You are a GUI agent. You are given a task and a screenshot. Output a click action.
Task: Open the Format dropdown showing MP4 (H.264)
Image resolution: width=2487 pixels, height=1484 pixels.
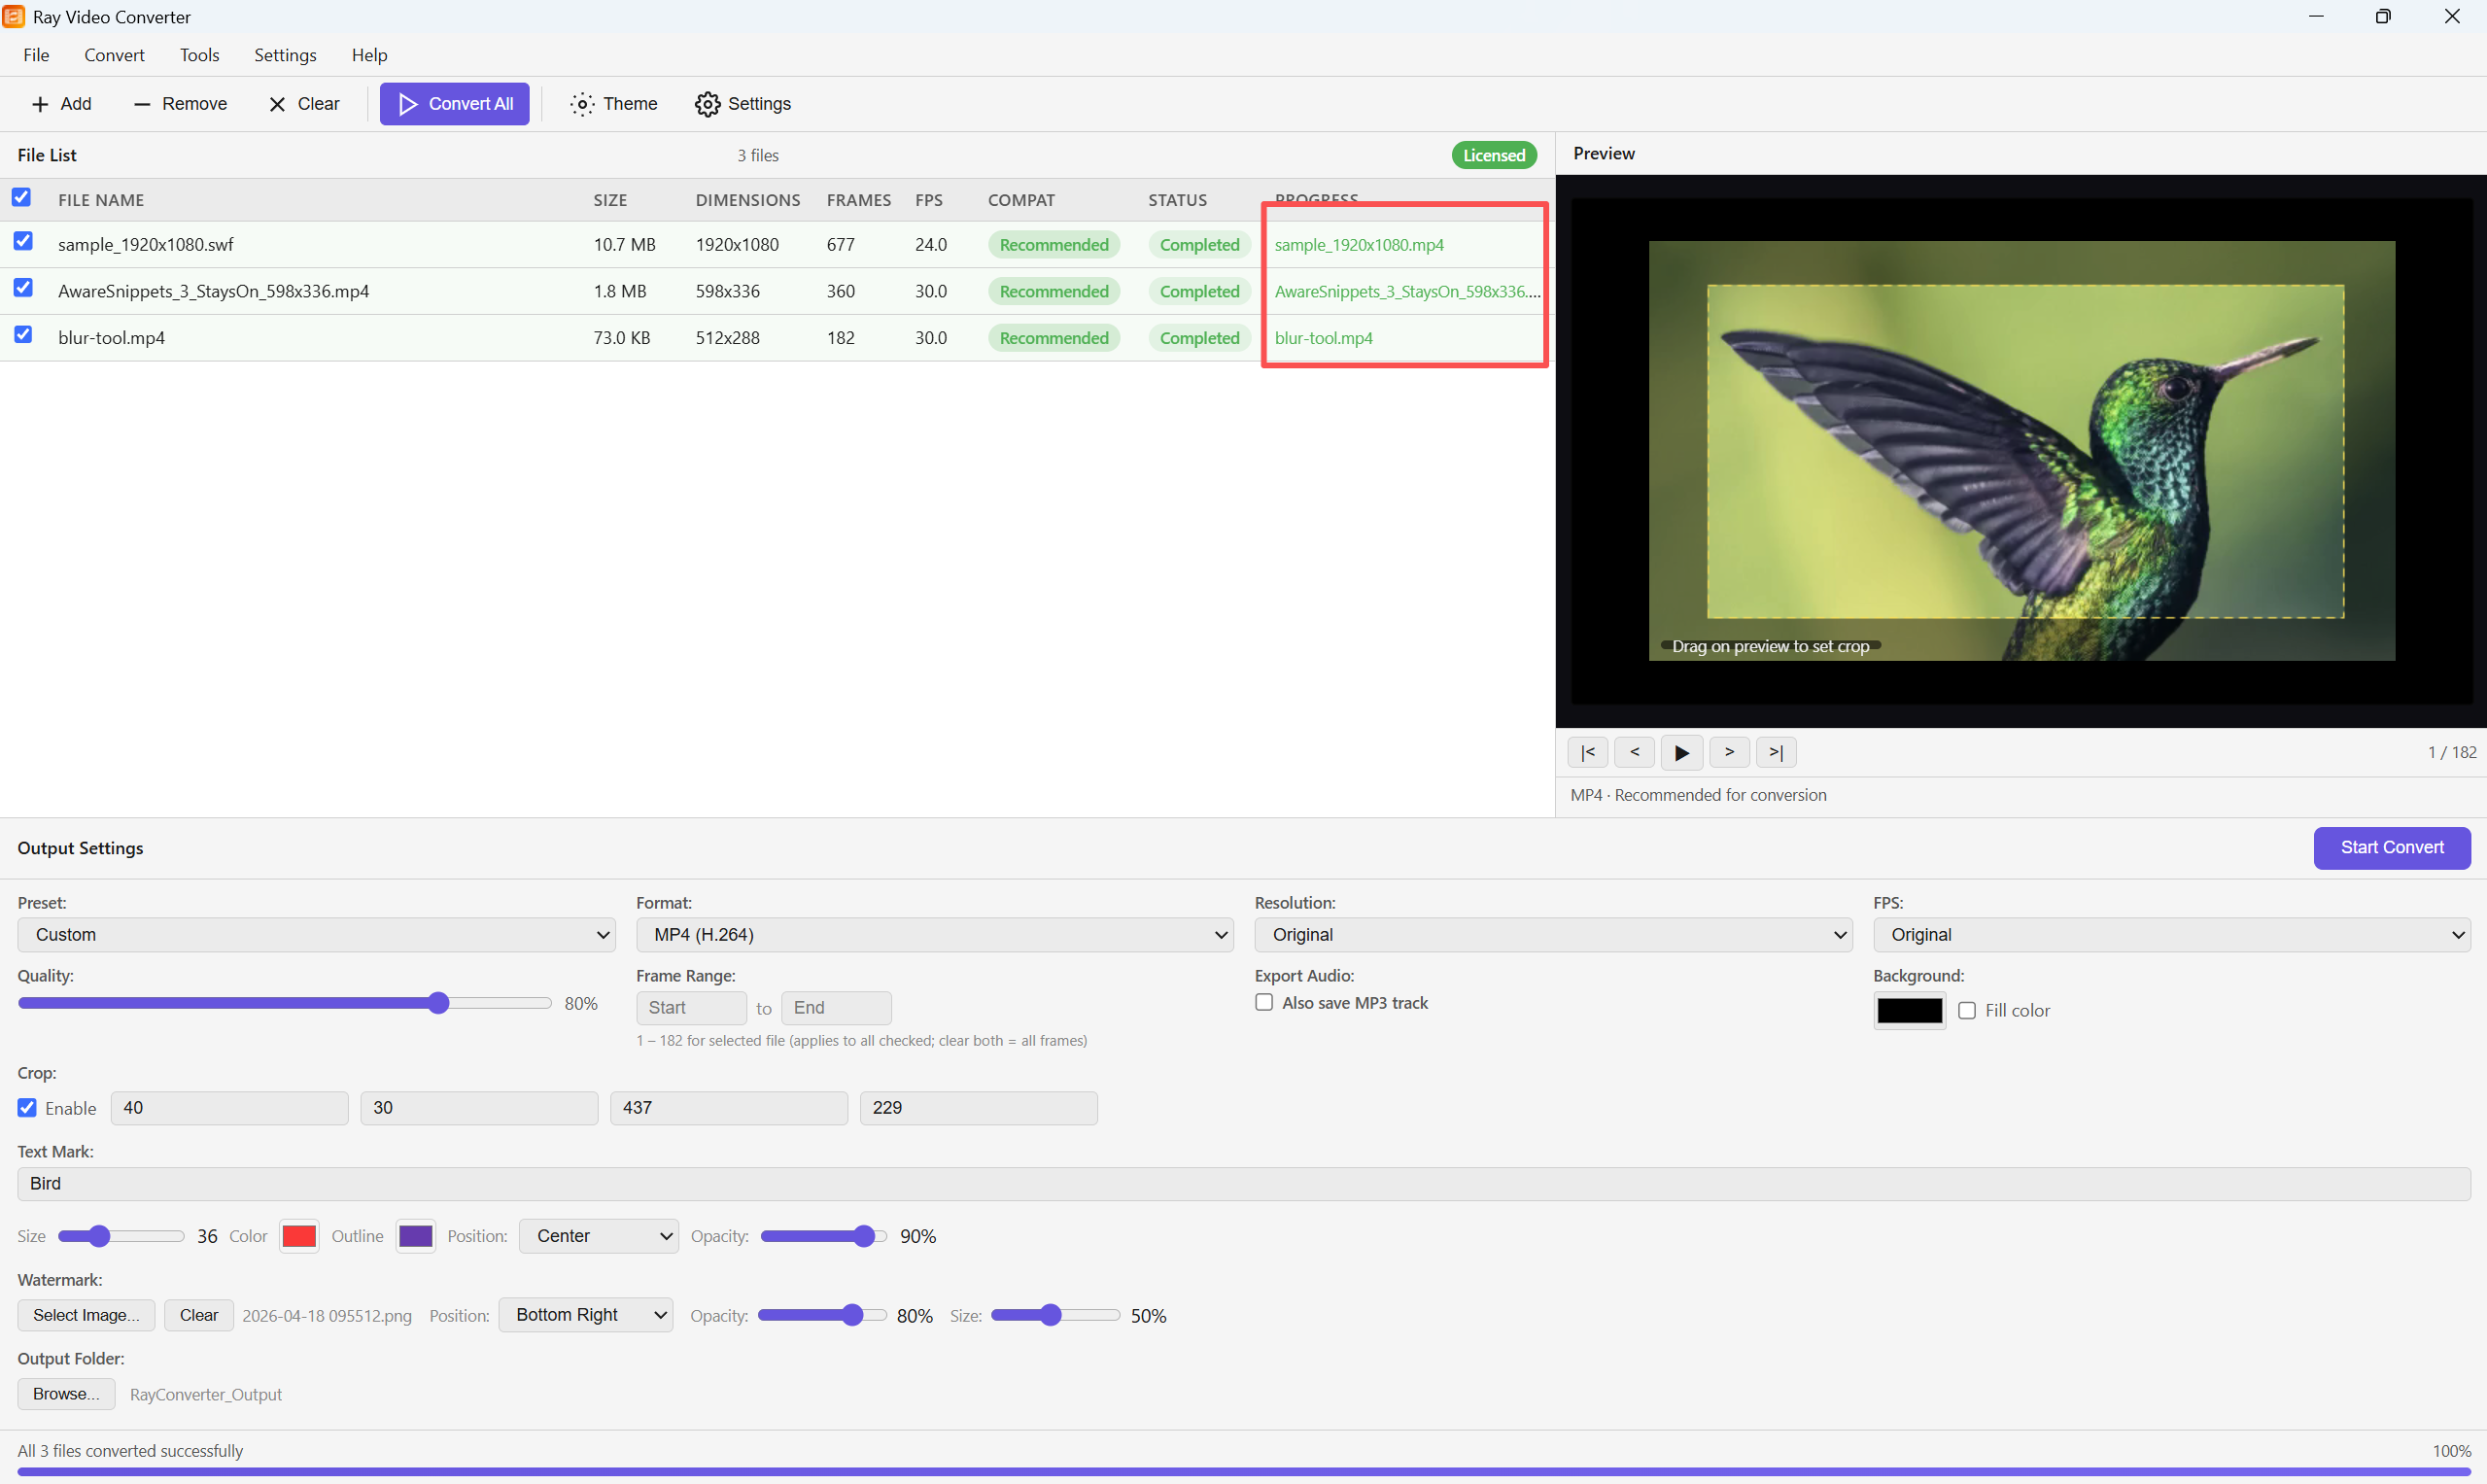point(934,935)
